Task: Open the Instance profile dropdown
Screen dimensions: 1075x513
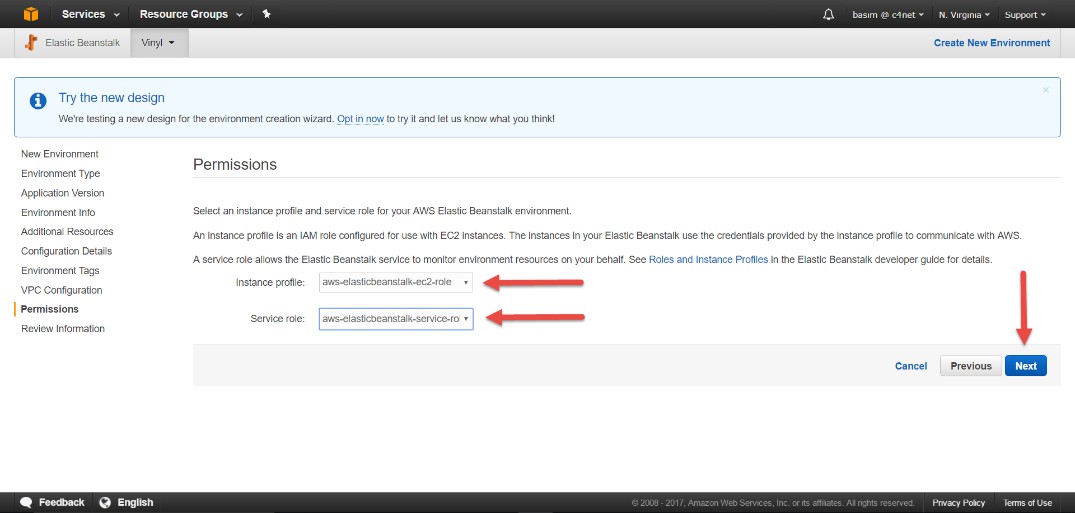Action: (396, 282)
